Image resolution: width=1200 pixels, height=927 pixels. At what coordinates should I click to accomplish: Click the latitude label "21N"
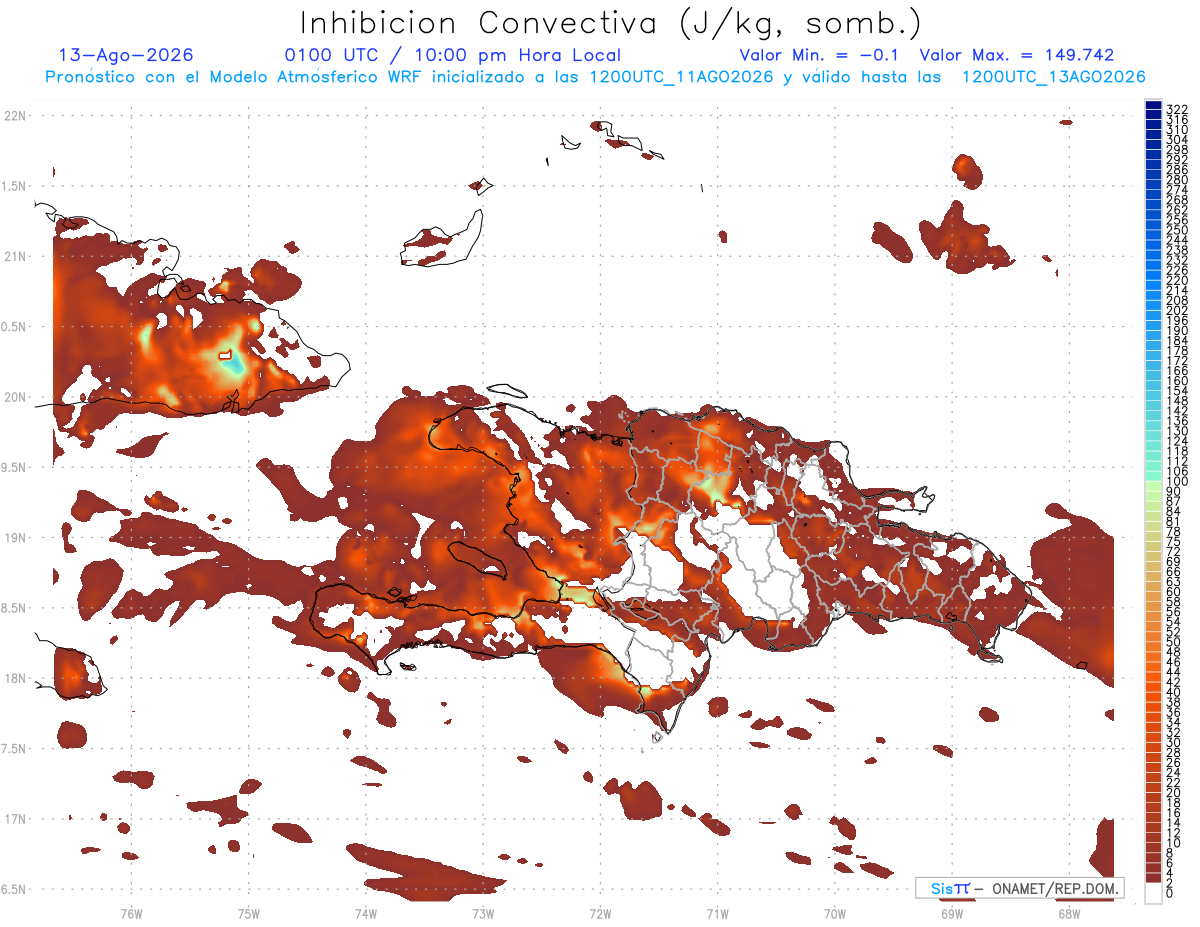[x=14, y=256]
